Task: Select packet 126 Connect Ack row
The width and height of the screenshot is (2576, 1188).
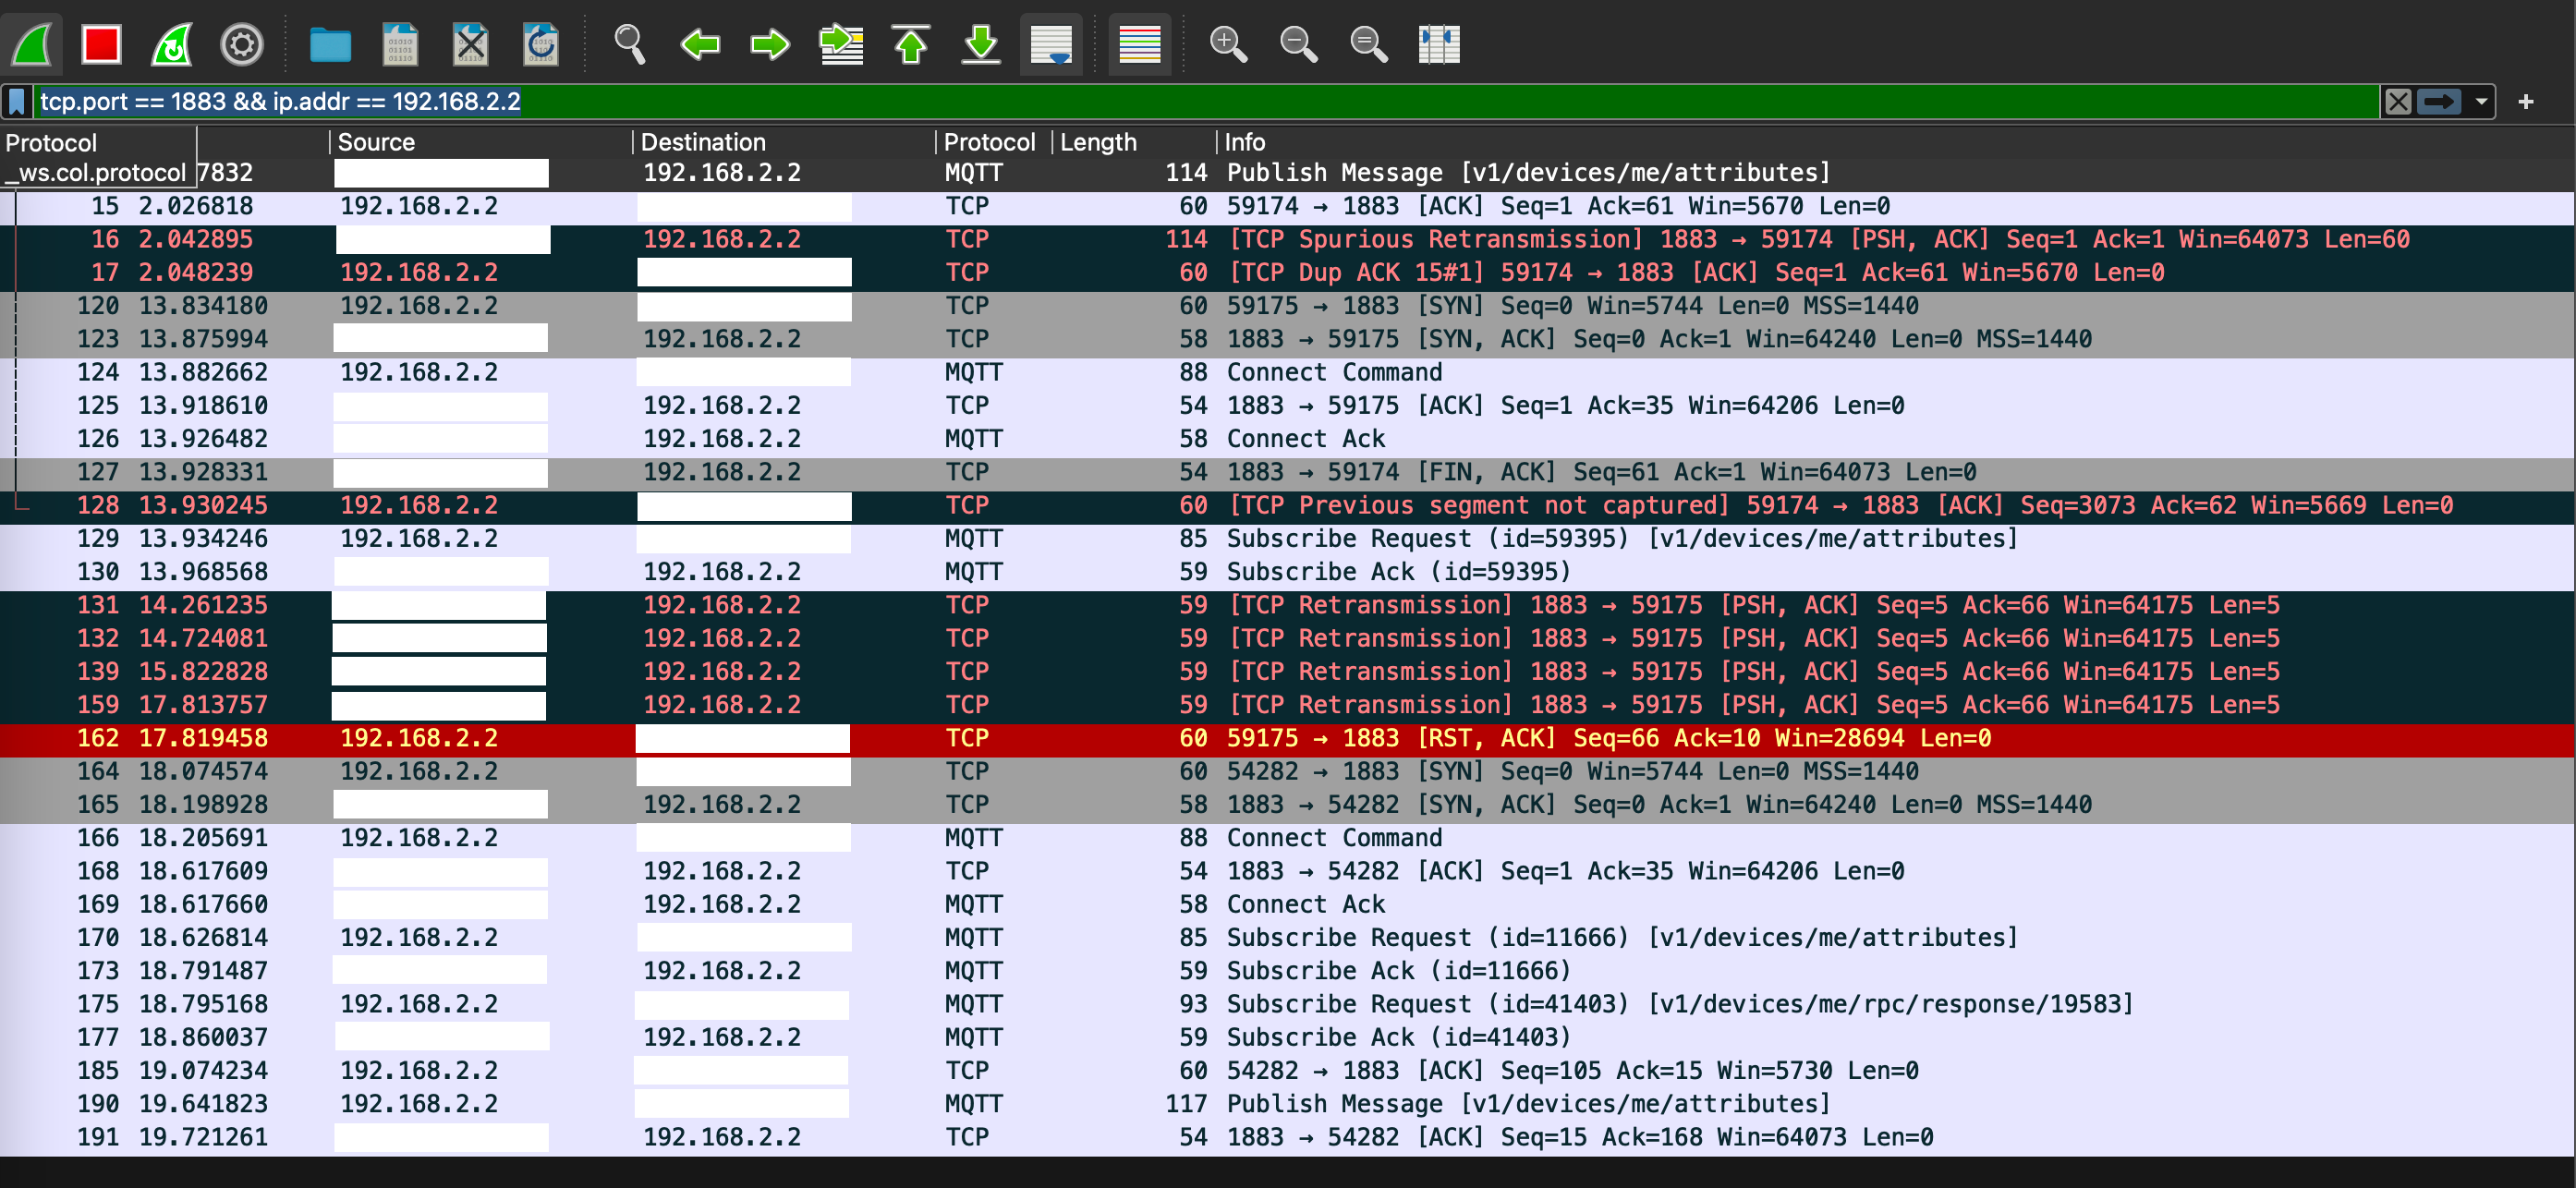Action: (1288, 439)
